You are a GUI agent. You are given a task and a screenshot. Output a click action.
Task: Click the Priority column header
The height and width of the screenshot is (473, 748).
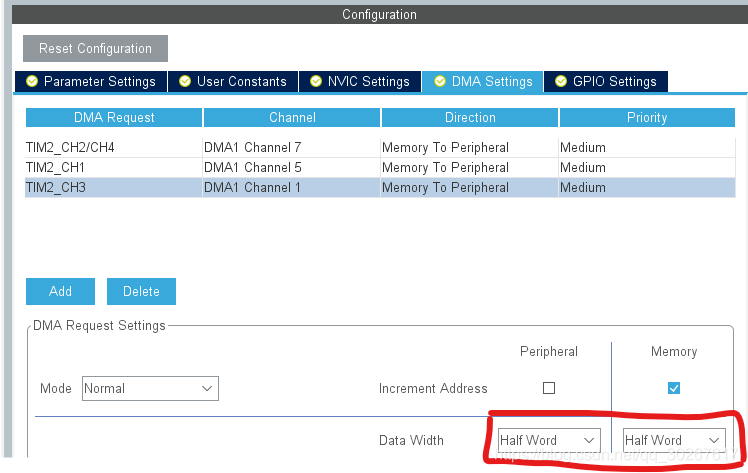647,118
